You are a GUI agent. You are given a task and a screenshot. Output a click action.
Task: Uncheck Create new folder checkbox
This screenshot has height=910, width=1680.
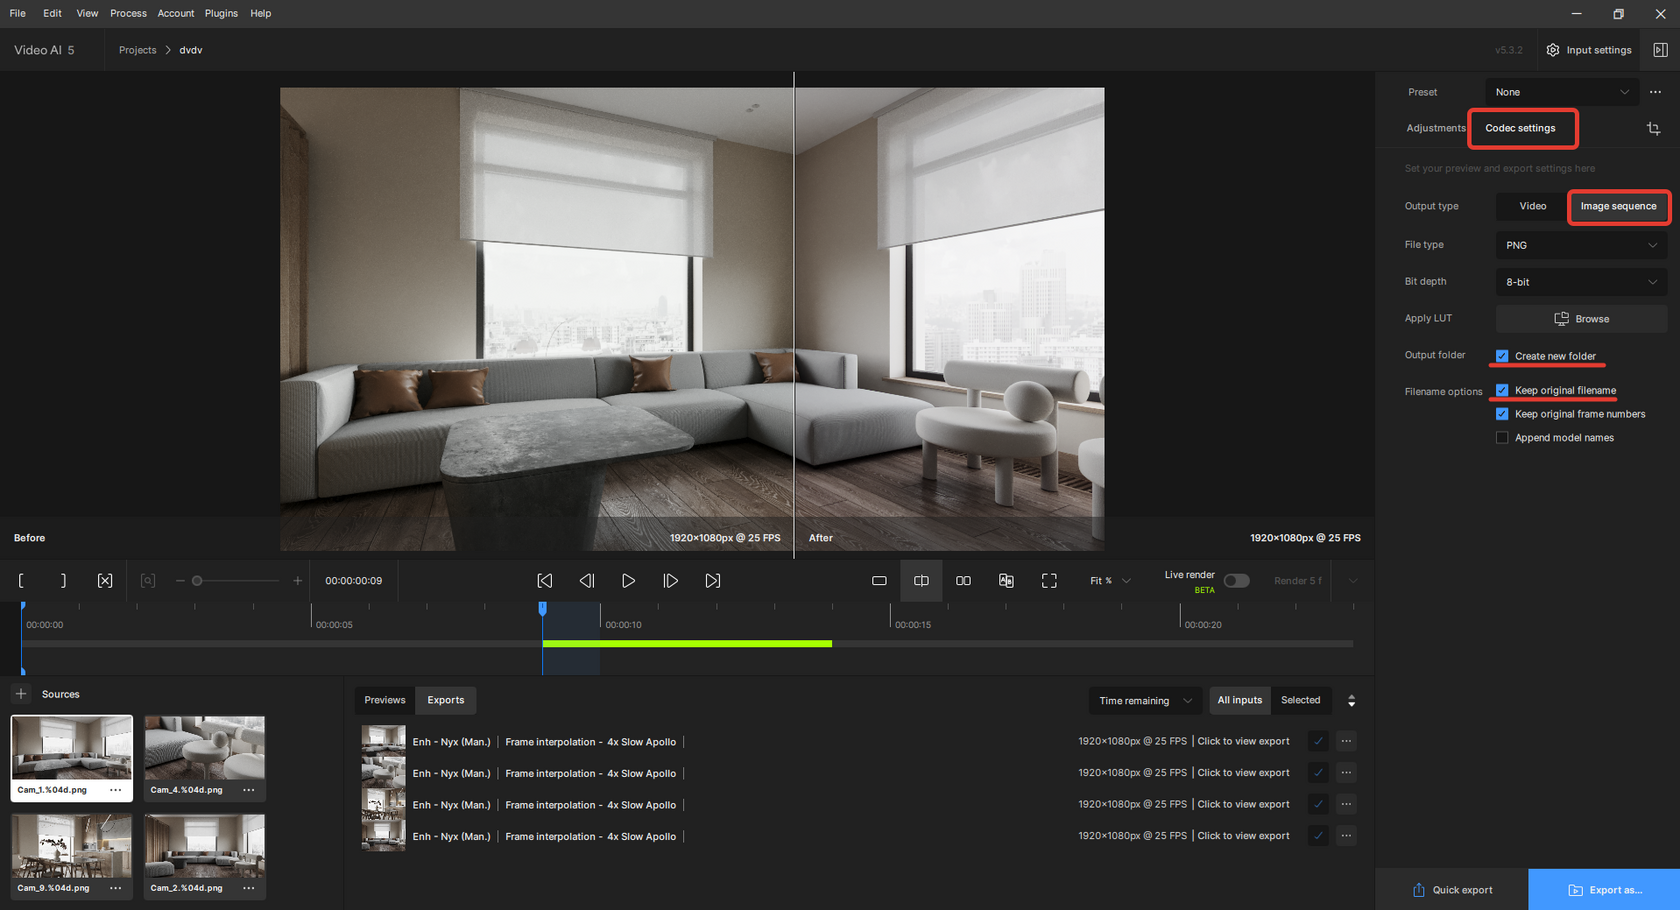(x=1502, y=356)
